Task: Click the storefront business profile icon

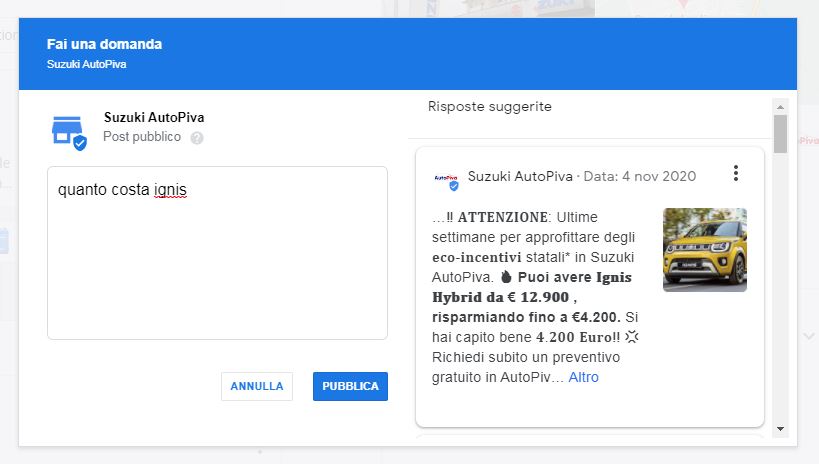Action: (67, 129)
